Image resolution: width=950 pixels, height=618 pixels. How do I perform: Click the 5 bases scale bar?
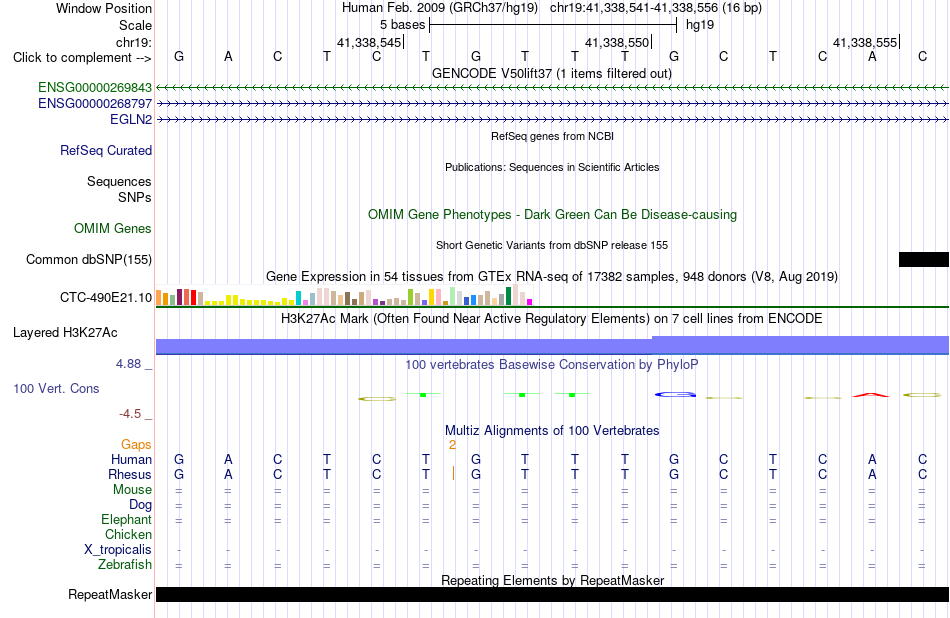tap(553, 25)
